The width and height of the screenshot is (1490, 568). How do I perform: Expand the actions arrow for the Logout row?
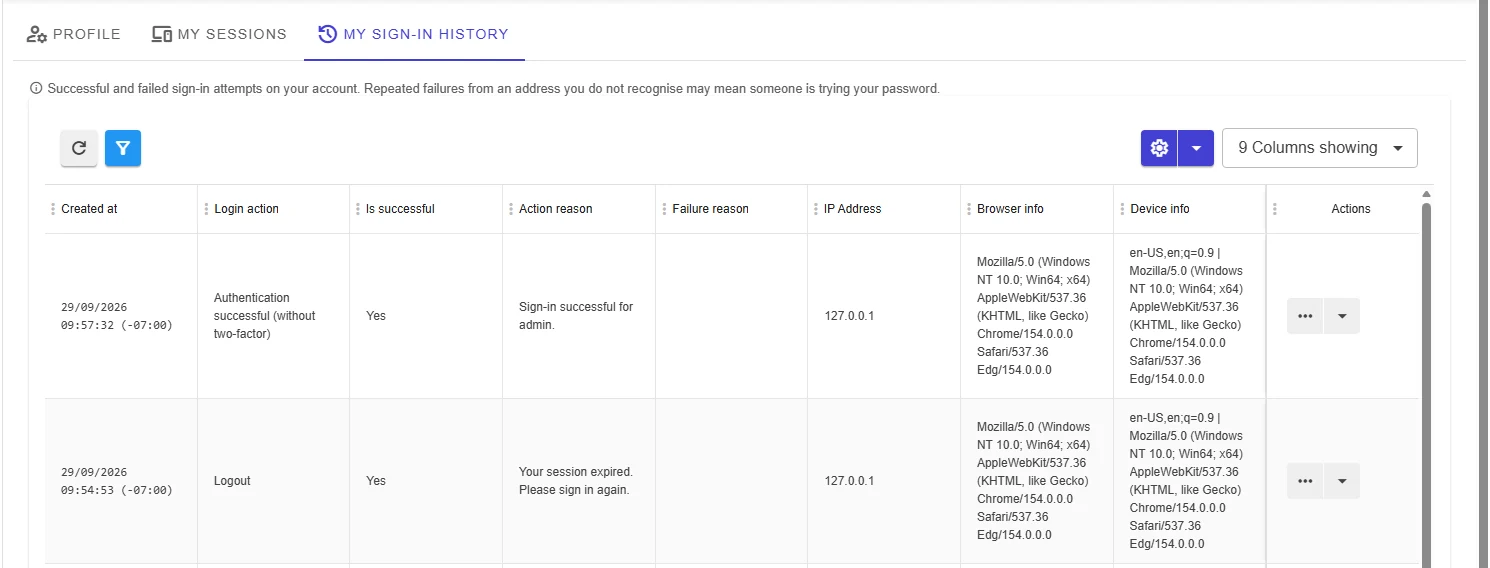1342,481
